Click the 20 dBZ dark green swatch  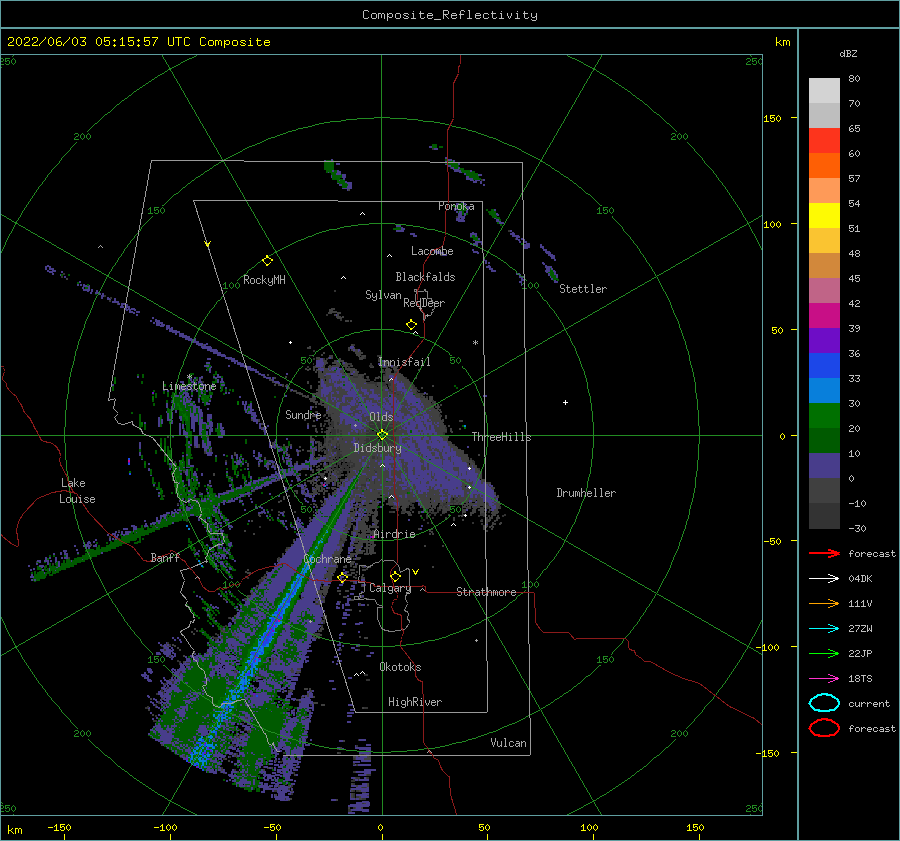click(824, 440)
